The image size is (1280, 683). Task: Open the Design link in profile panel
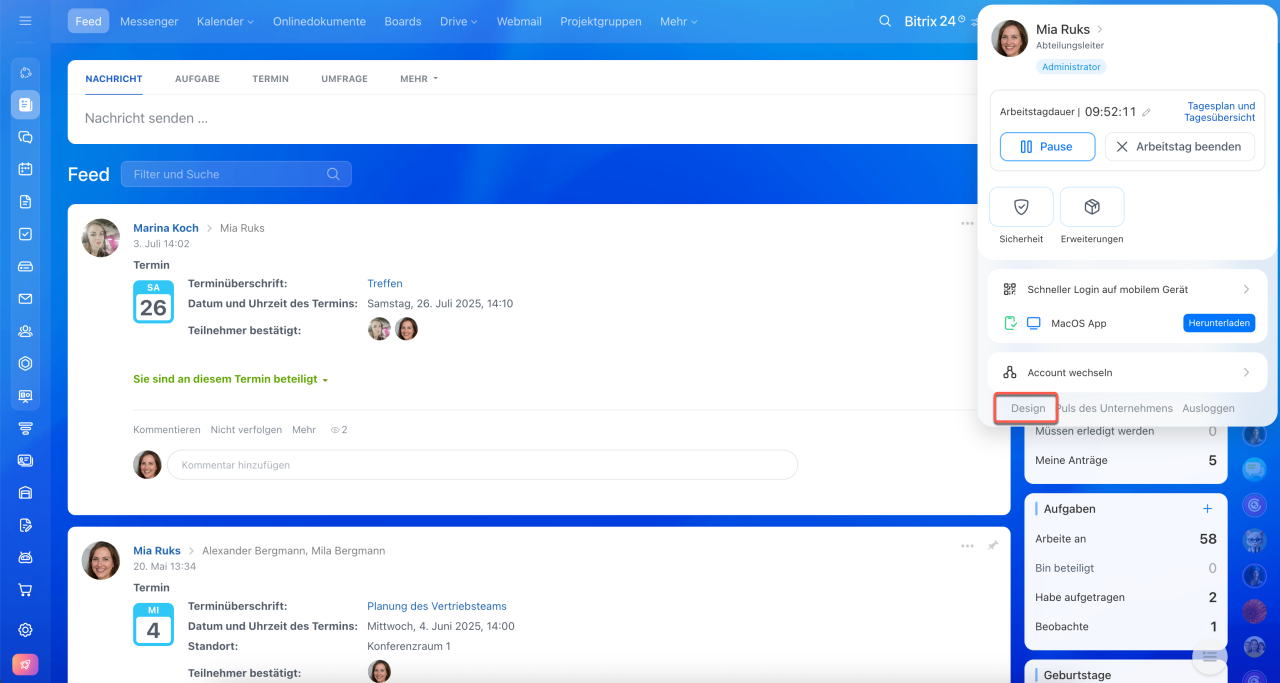tap(1027, 408)
